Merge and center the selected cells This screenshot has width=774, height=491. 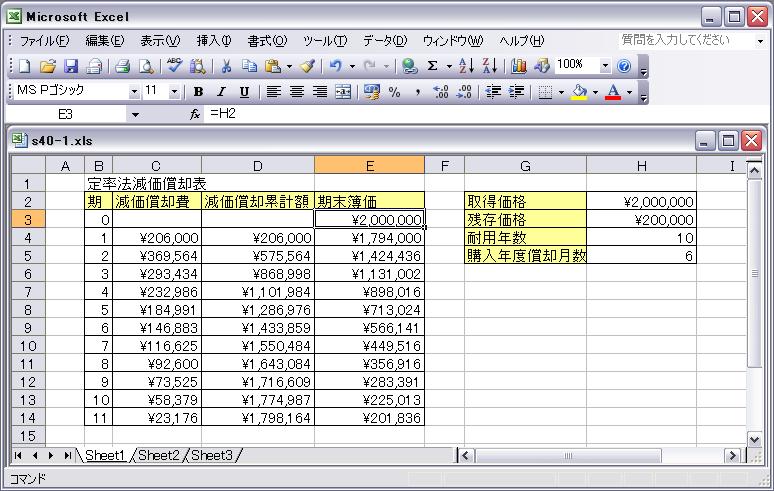(343, 92)
